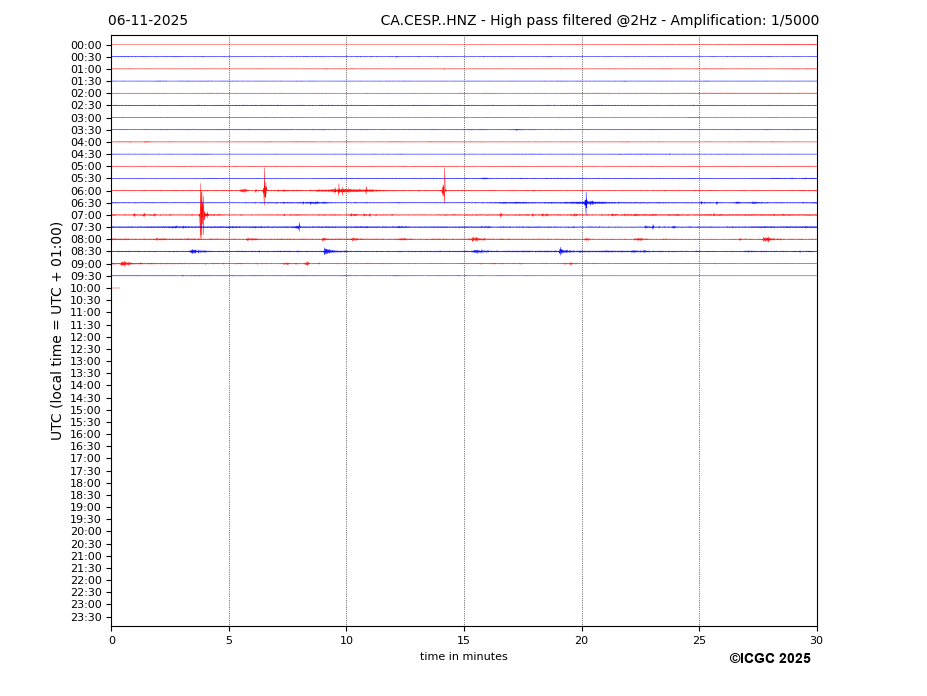
Task: Click the 12:00 time label
Action: click(86, 337)
